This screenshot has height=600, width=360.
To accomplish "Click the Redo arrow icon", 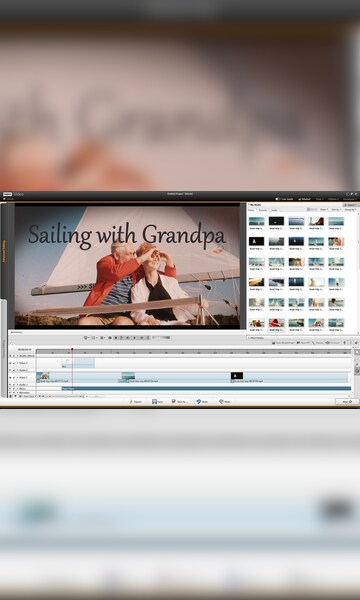I will click(x=221, y=402).
